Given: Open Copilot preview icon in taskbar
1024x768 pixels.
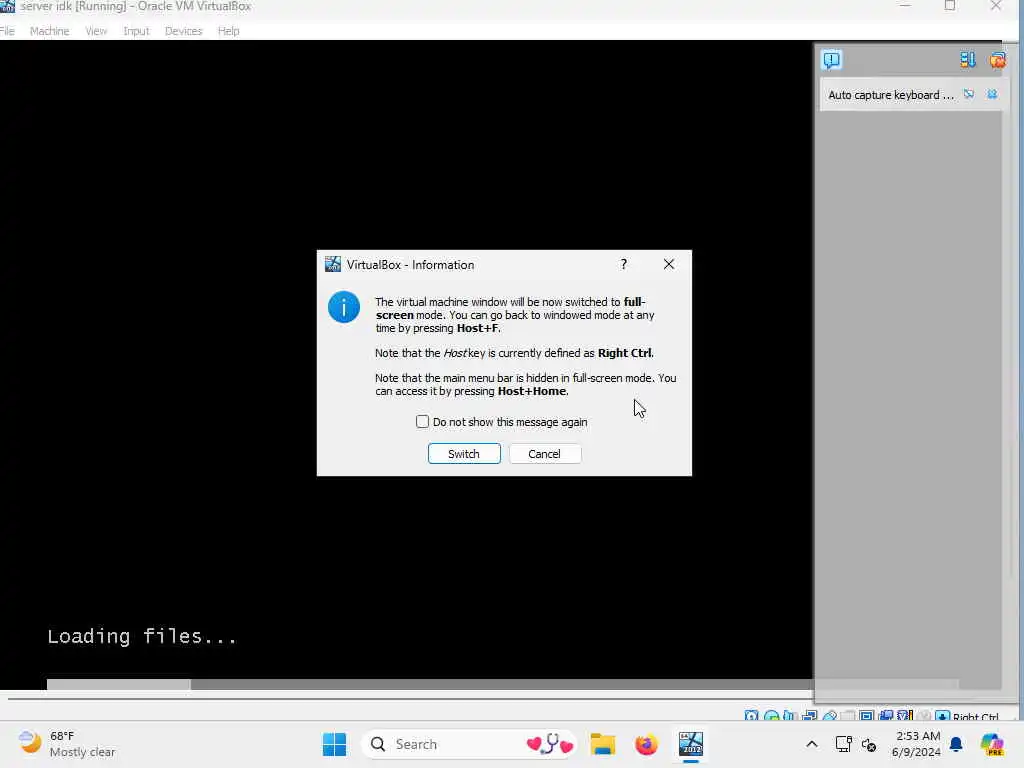Looking at the screenshot, I should (x=992, y=744).
